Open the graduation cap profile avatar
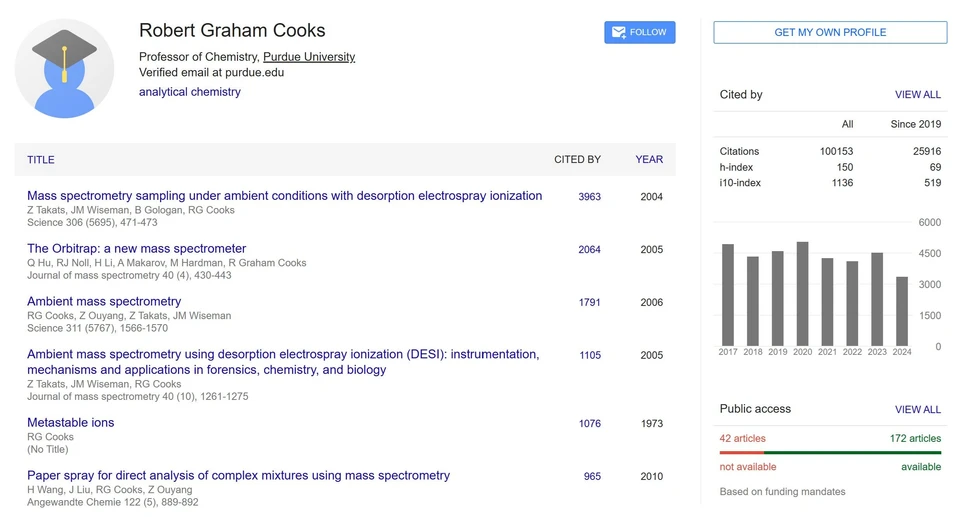The width and height of the screenshot is (968, 517). [x=64, y=69]
